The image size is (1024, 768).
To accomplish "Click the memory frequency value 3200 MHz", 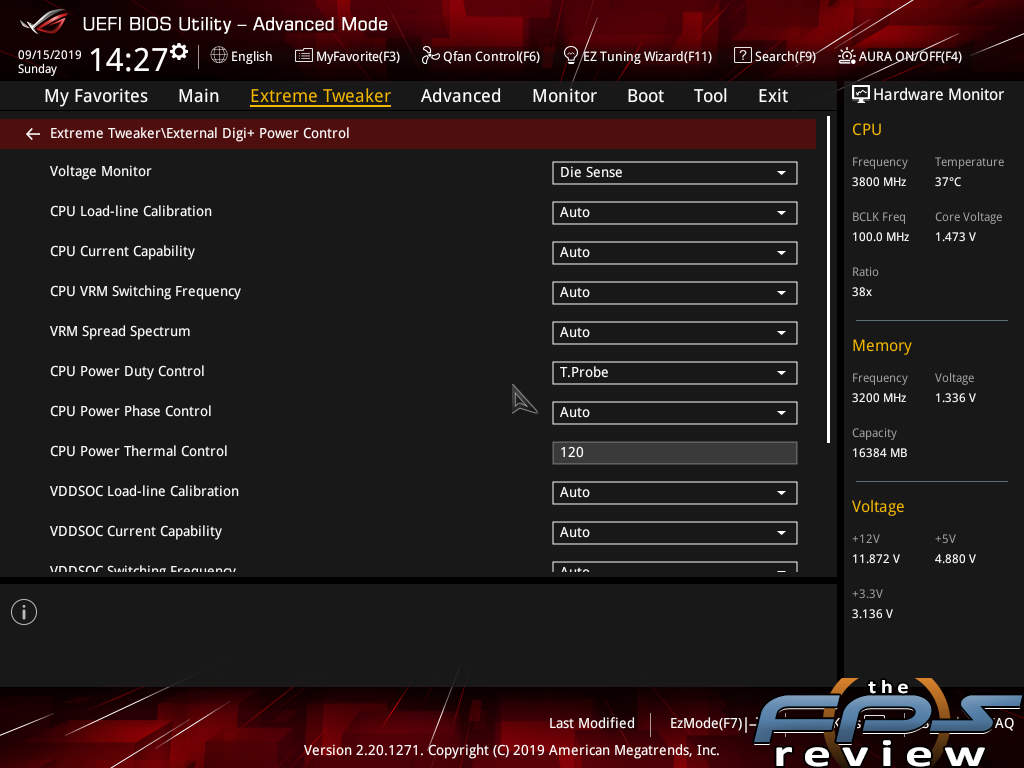I will 879,398.
